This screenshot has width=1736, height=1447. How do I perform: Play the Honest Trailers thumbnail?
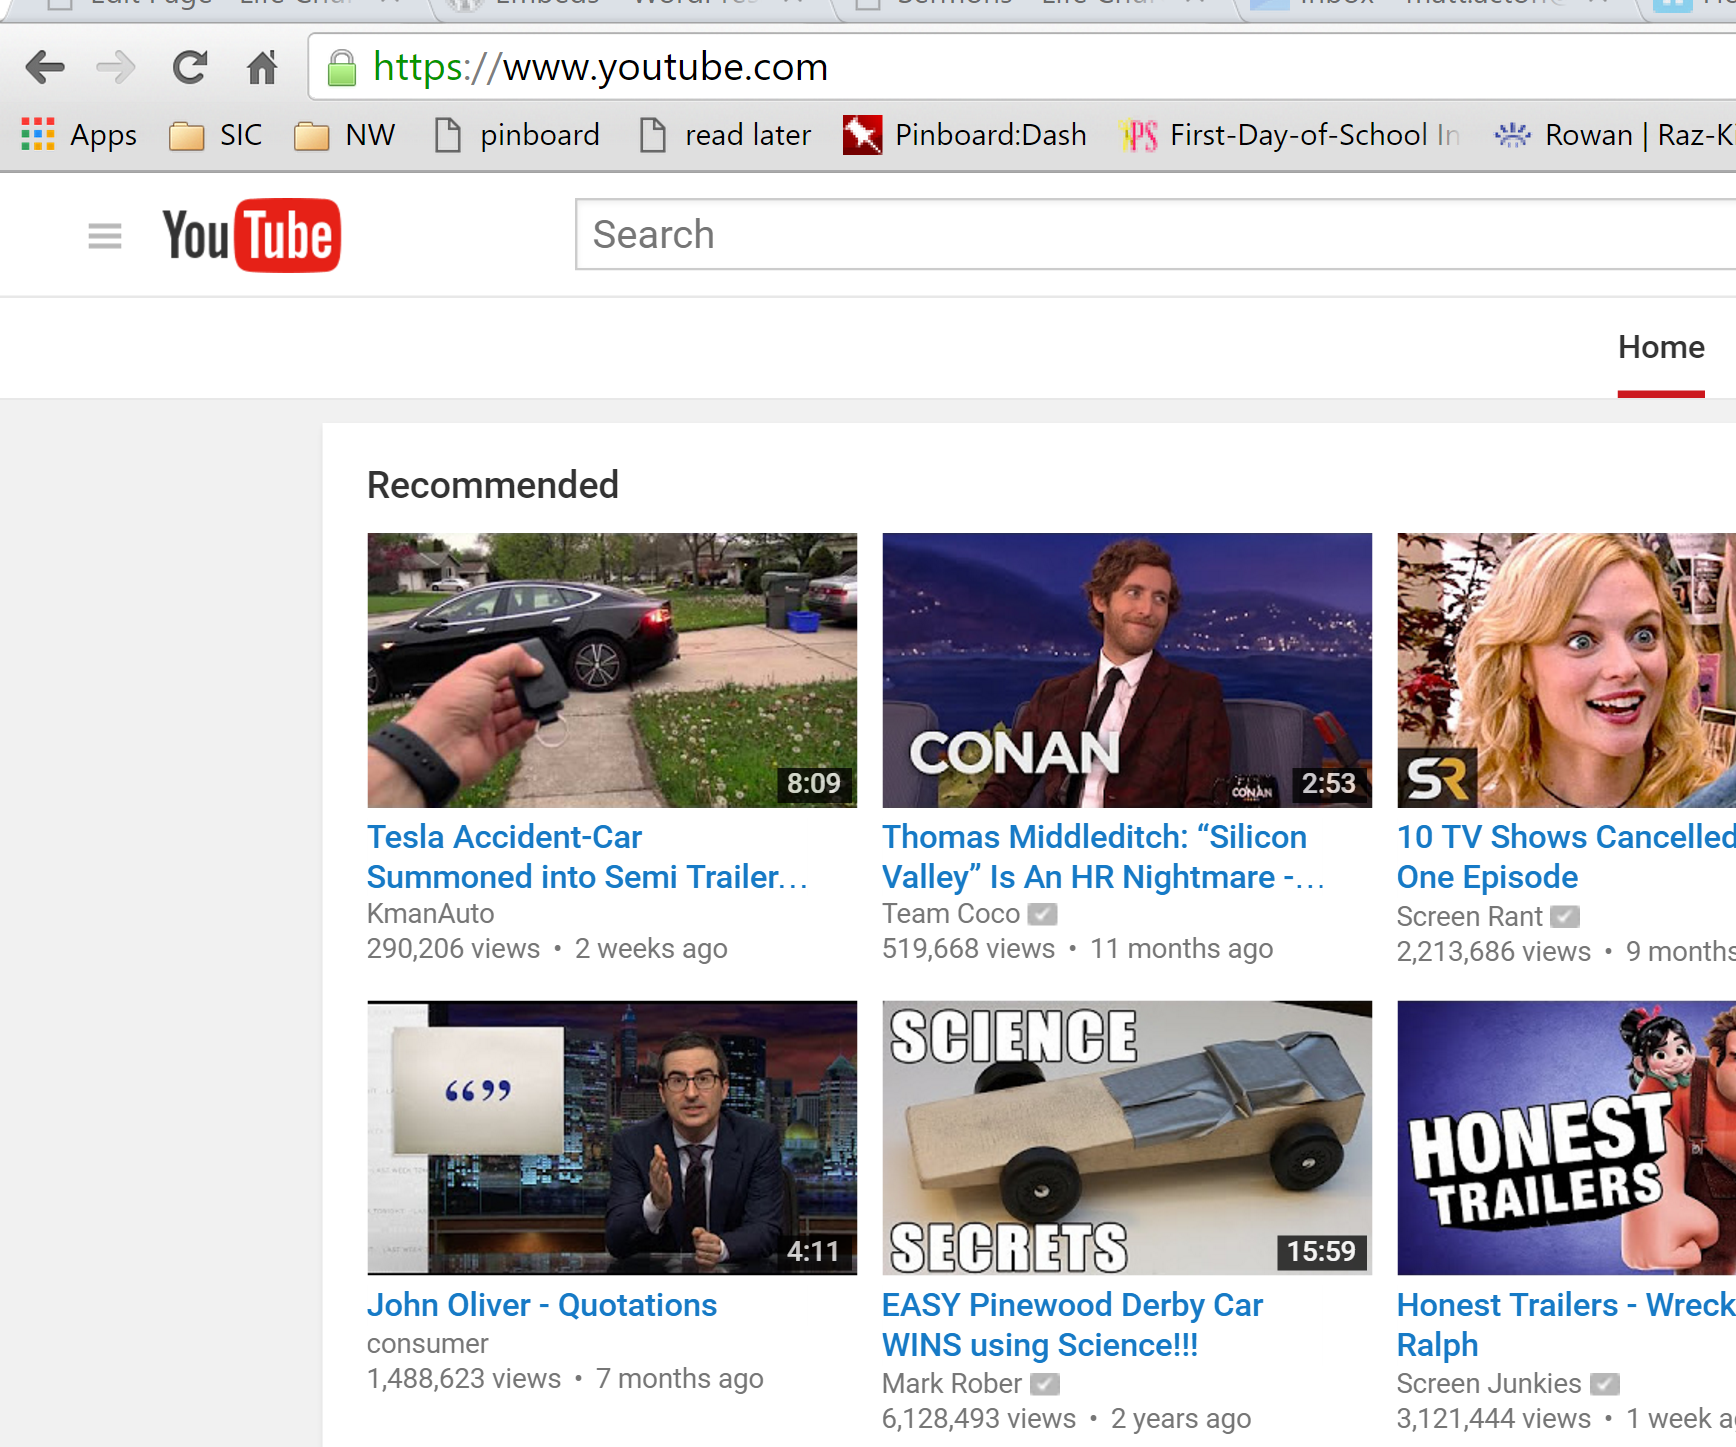point(1566,1138)
